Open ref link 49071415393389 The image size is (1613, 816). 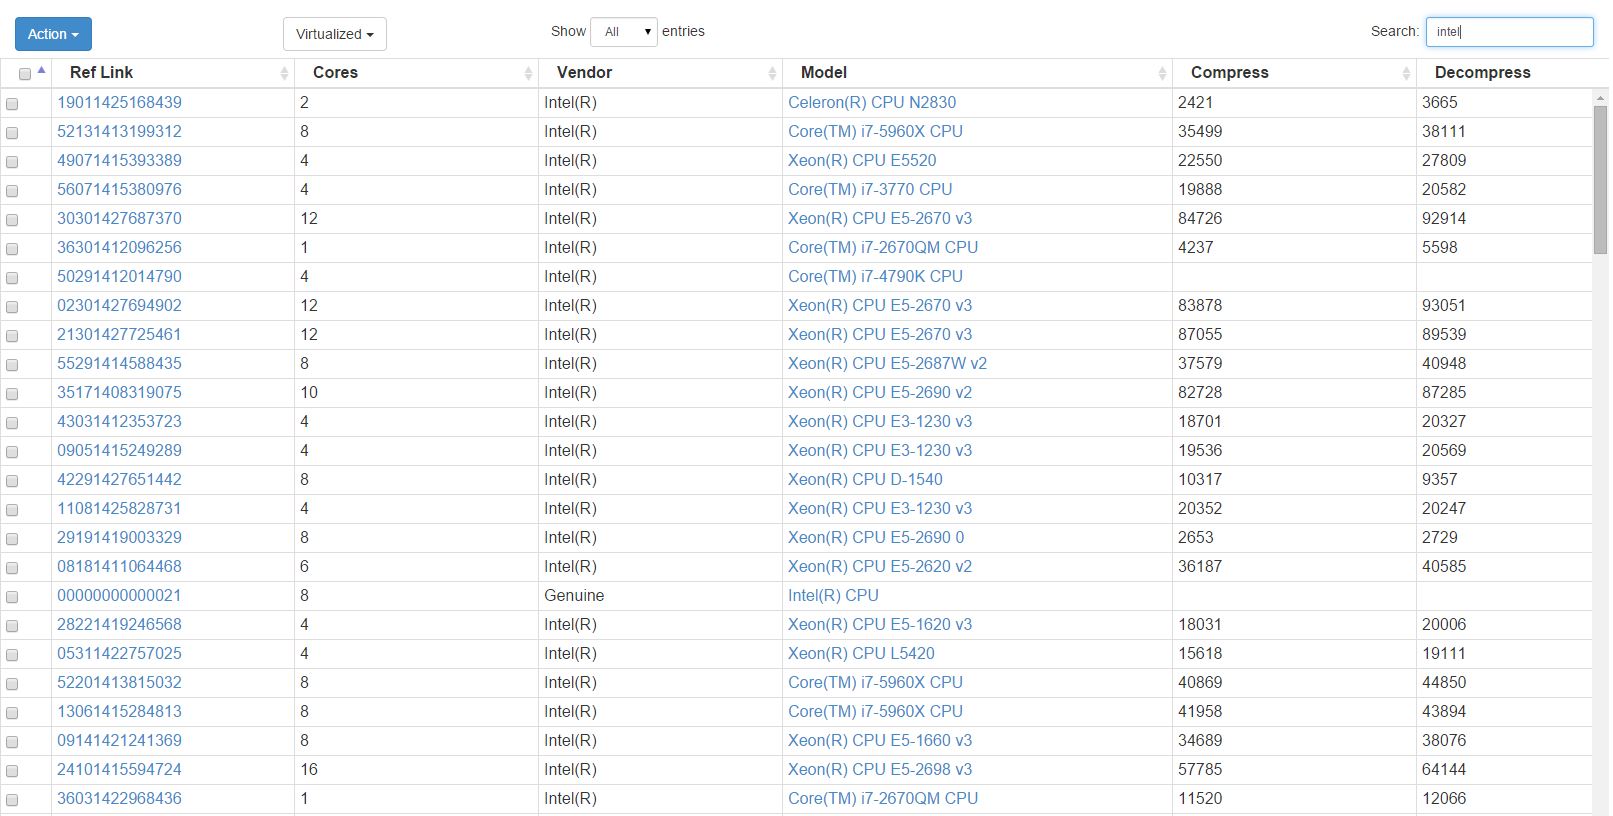pyautogui.click(x=119, y=160)
